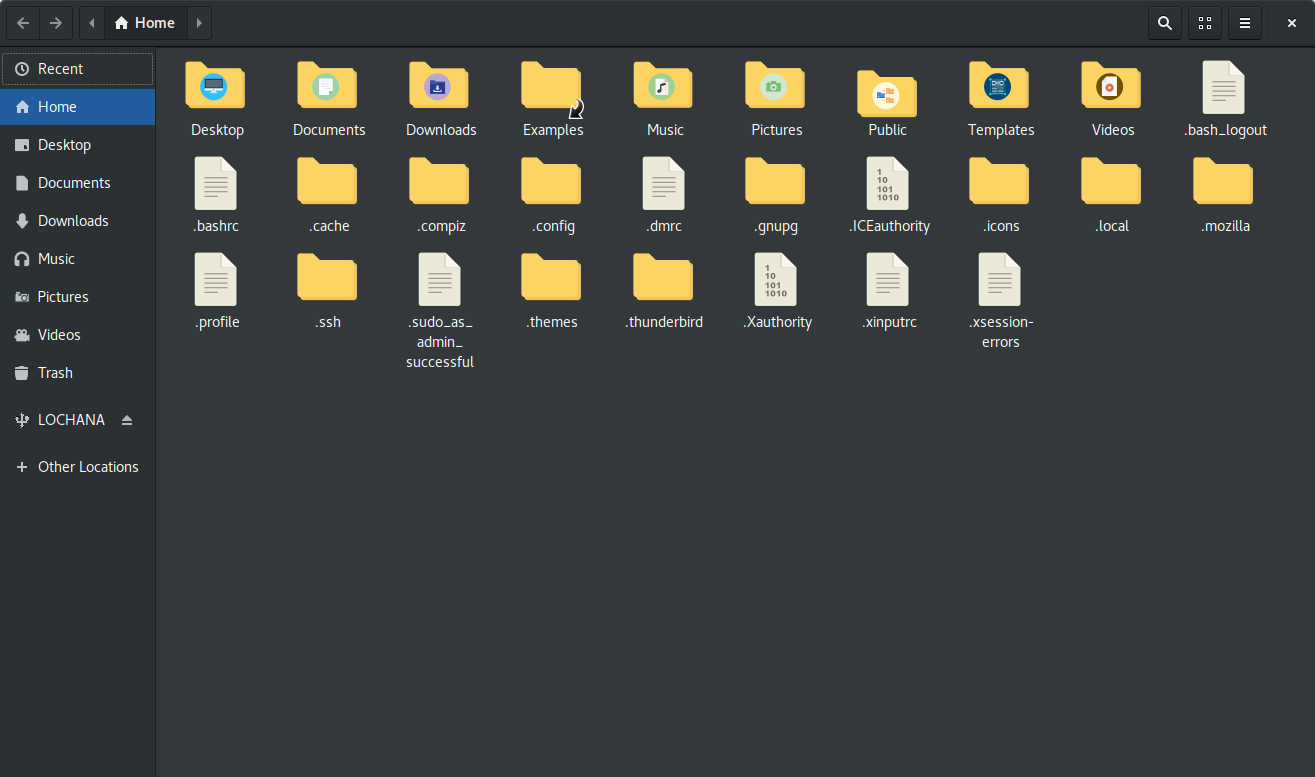This screenshot has width=1315, height=777.
Task: Close the file manager window
Action: click(1291, 23)
